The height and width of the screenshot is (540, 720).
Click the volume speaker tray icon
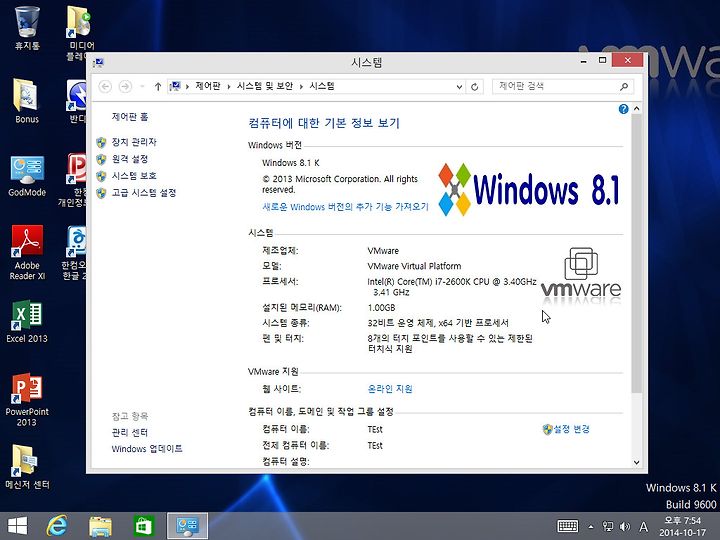(624, 527)
